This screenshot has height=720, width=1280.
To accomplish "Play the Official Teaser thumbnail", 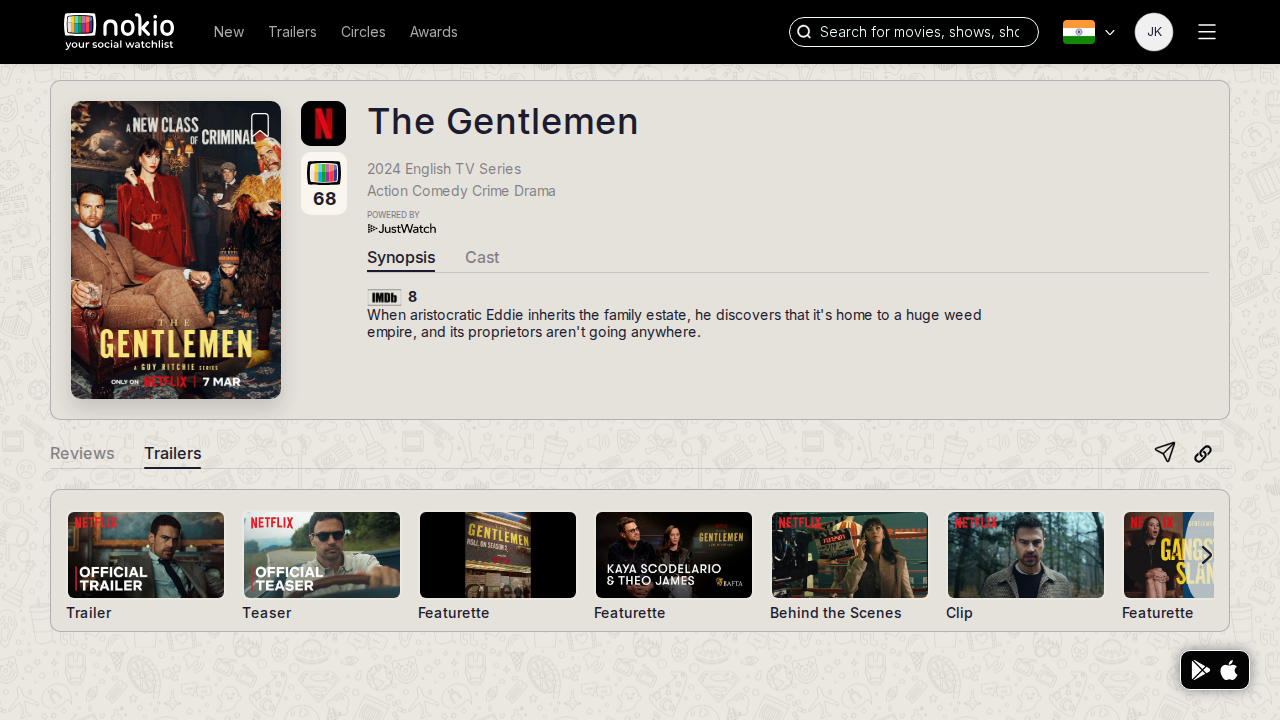I will point(322,555).
